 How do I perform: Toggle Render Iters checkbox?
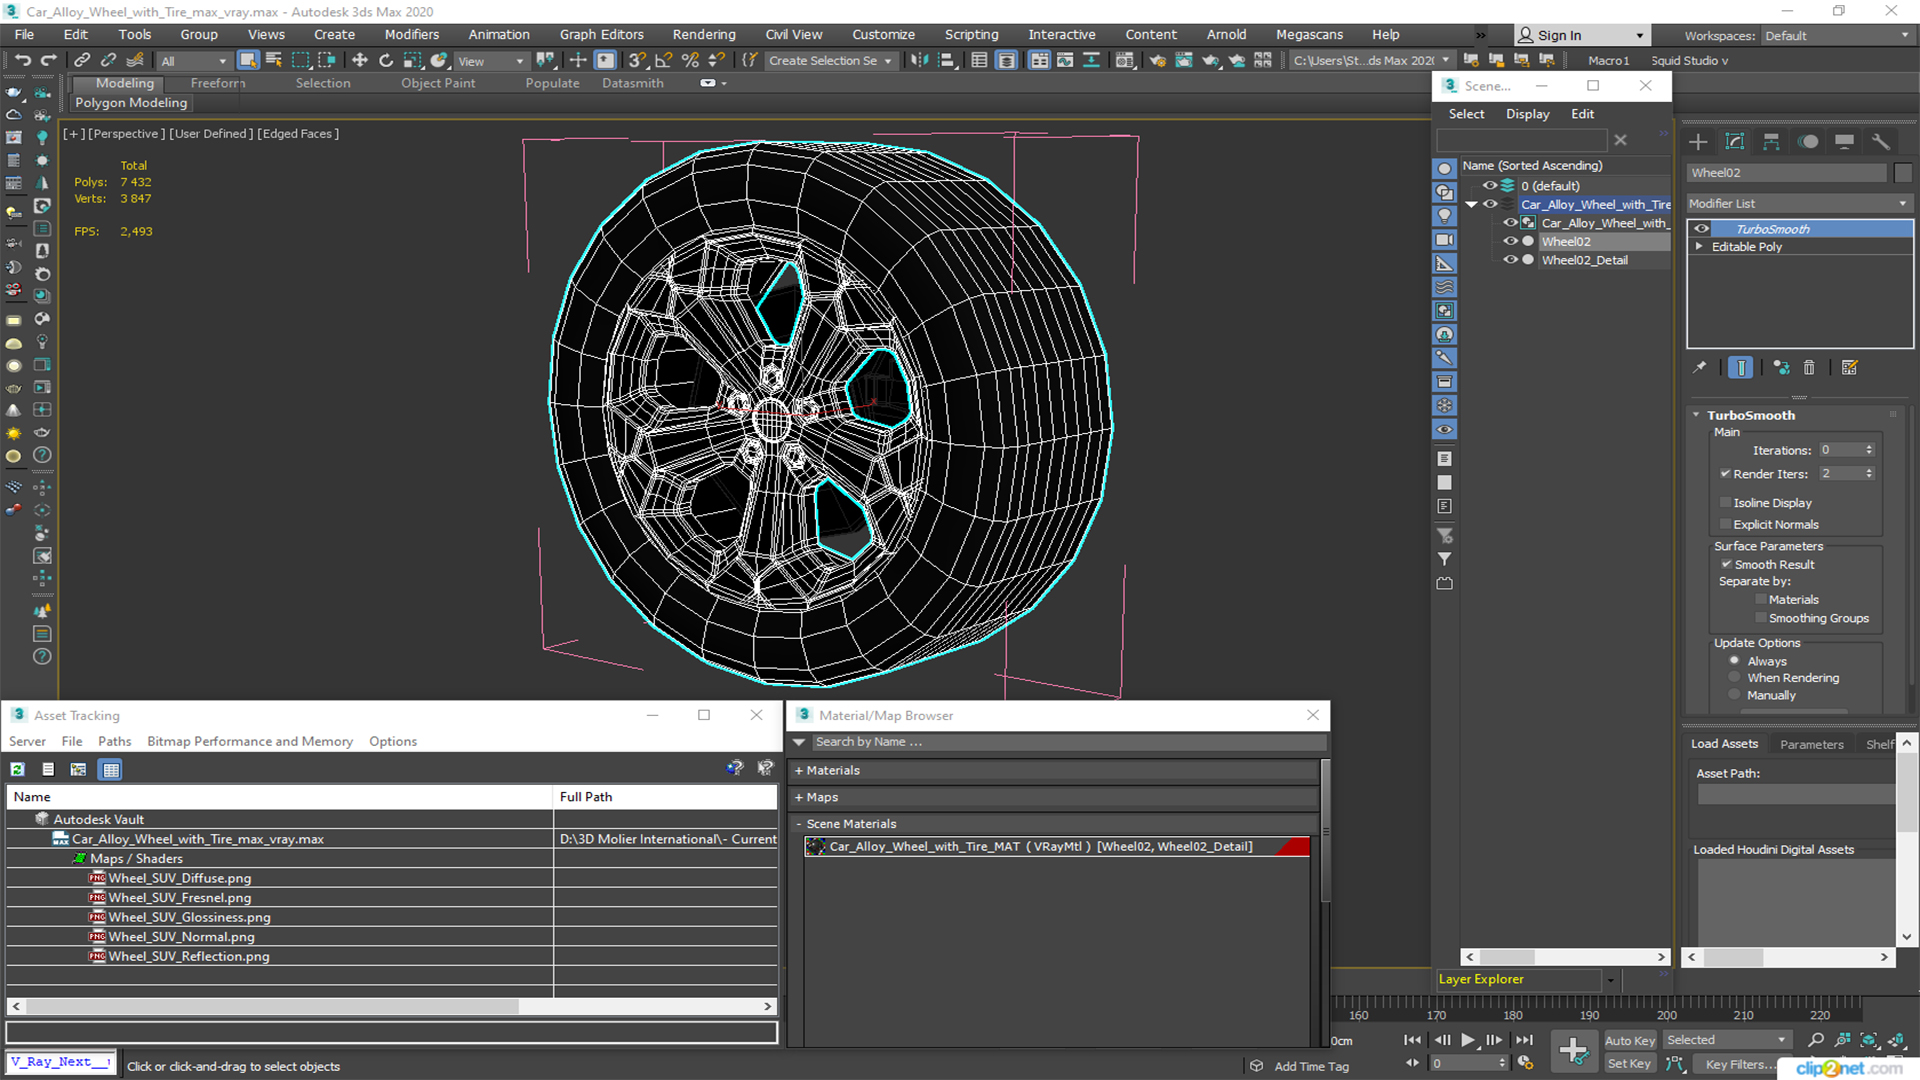[x=1725, y=473]
